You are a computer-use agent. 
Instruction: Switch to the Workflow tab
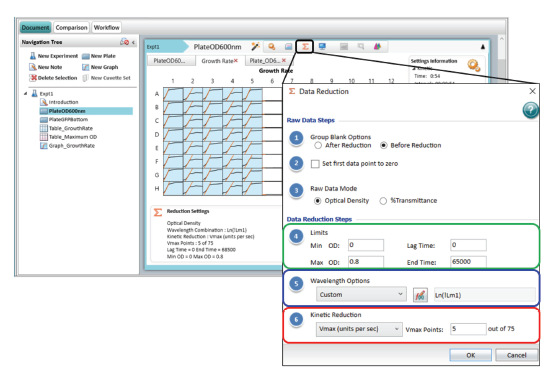[x=106, y=27]
